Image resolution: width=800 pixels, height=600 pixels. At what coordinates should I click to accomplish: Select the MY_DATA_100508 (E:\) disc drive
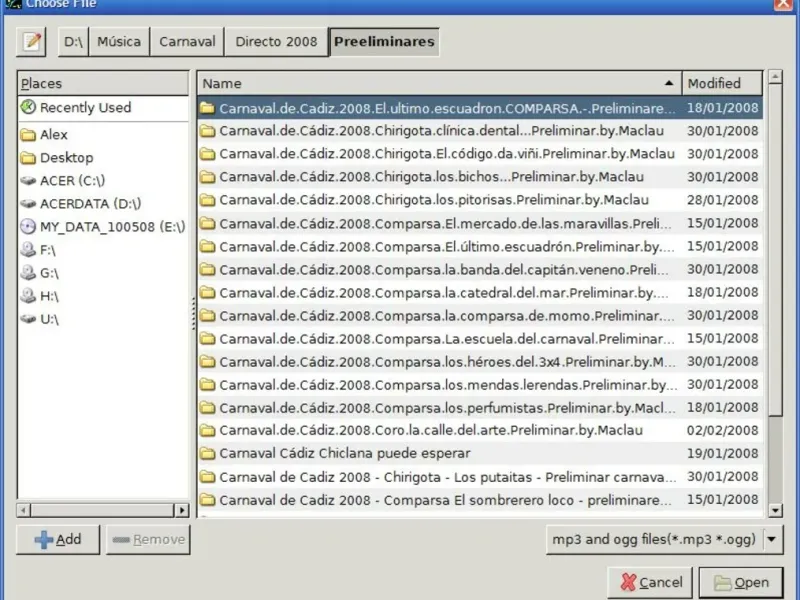(103, 227)
